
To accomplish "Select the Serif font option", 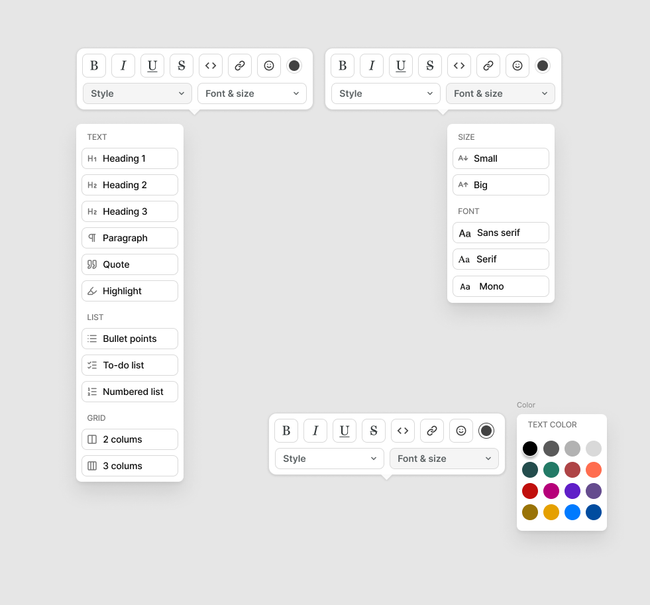I will pyautogui.click(x=500, y=259).
